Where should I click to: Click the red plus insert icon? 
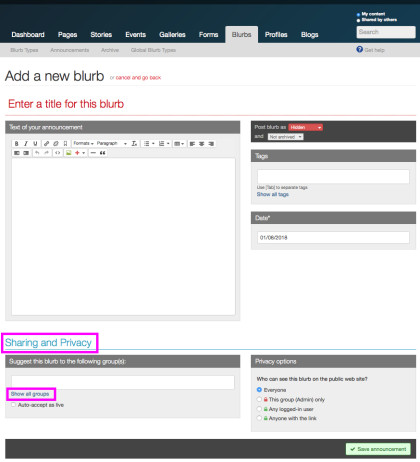pos(77,153)
